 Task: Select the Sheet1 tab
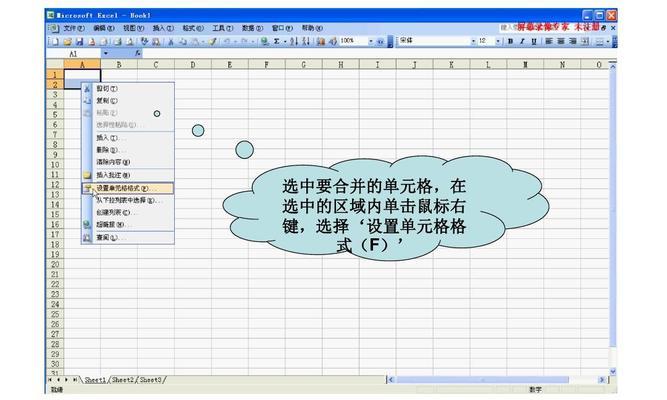tap(95, 380)
